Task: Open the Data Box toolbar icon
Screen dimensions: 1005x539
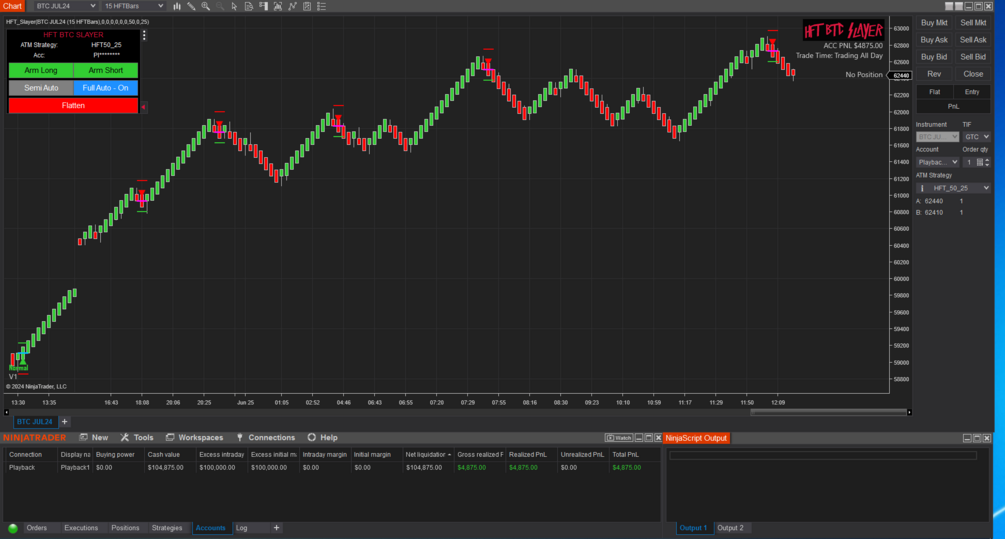Action: coord(249,6)
